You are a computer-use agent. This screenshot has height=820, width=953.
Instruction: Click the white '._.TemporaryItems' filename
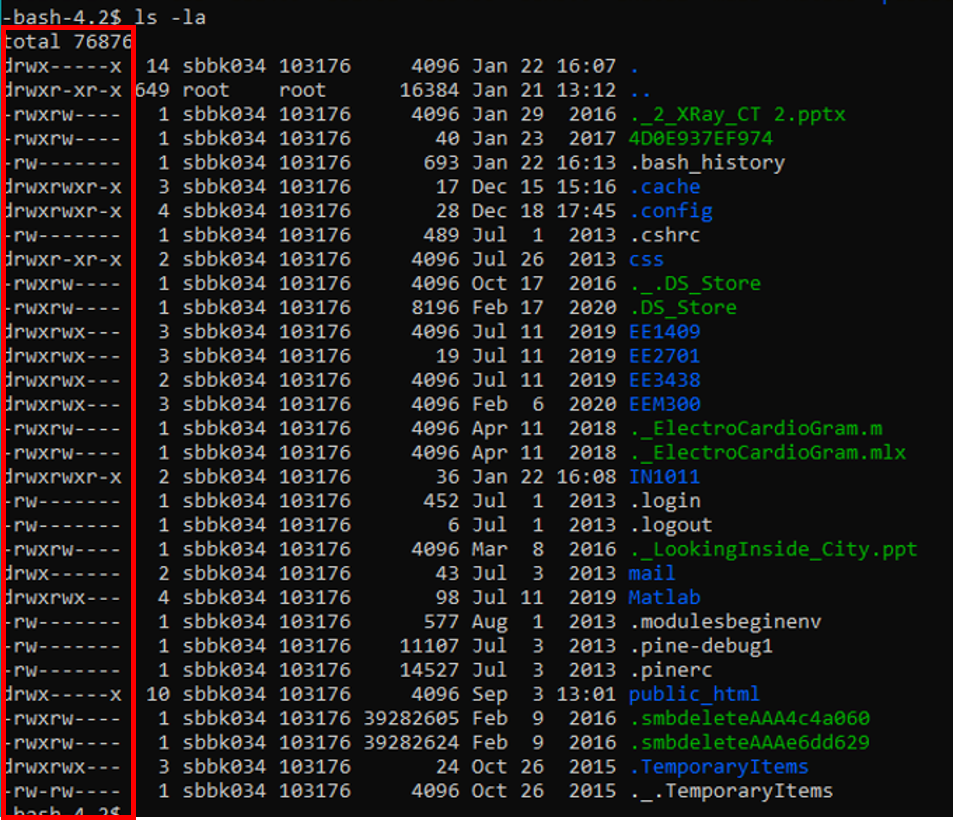tap(731, 791)
